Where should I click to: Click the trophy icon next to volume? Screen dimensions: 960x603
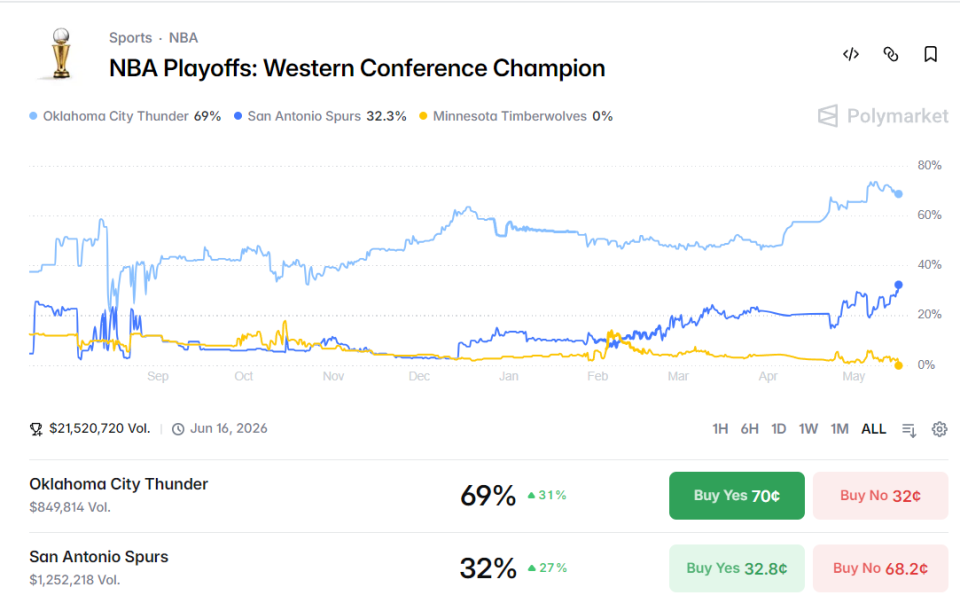36,429
